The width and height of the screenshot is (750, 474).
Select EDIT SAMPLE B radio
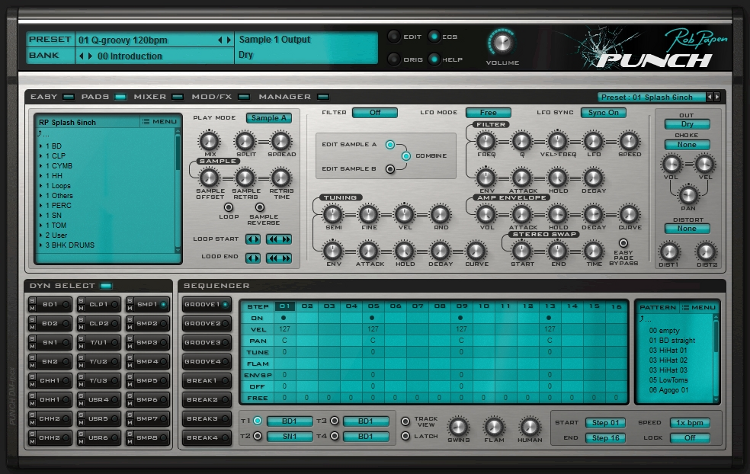(x=390, y=169)
